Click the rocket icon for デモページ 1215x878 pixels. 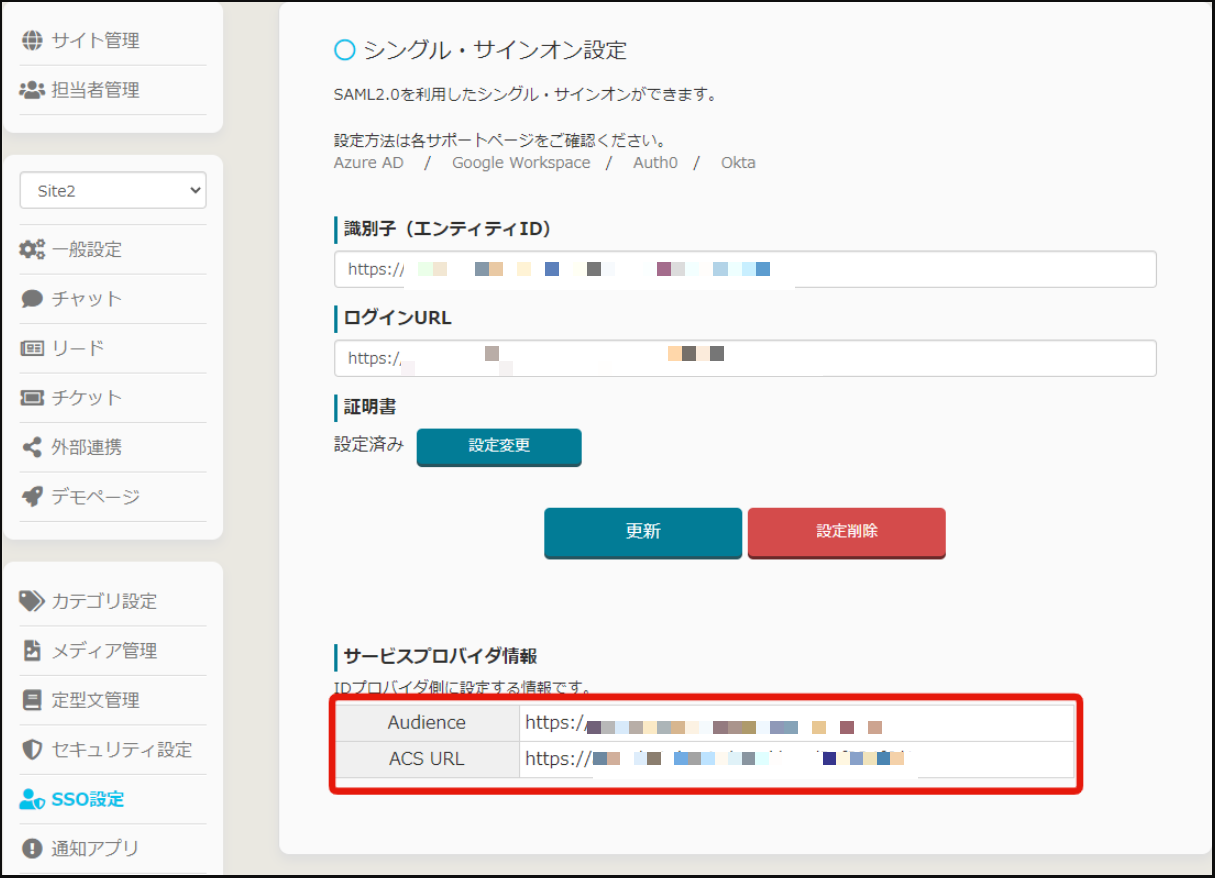click(32, 497)
